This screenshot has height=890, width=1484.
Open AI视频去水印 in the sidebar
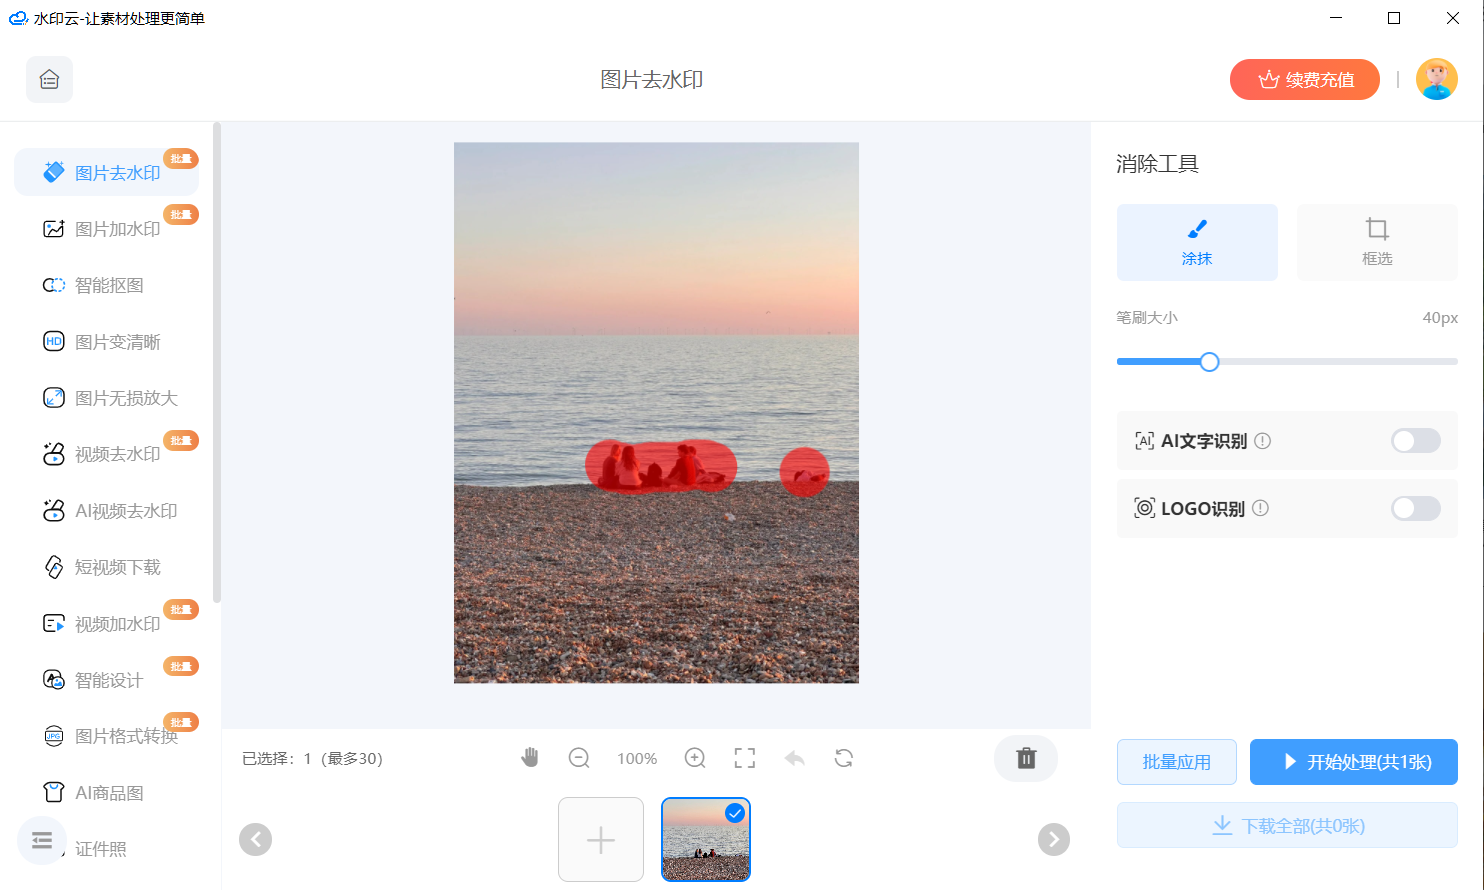(106, 511)
